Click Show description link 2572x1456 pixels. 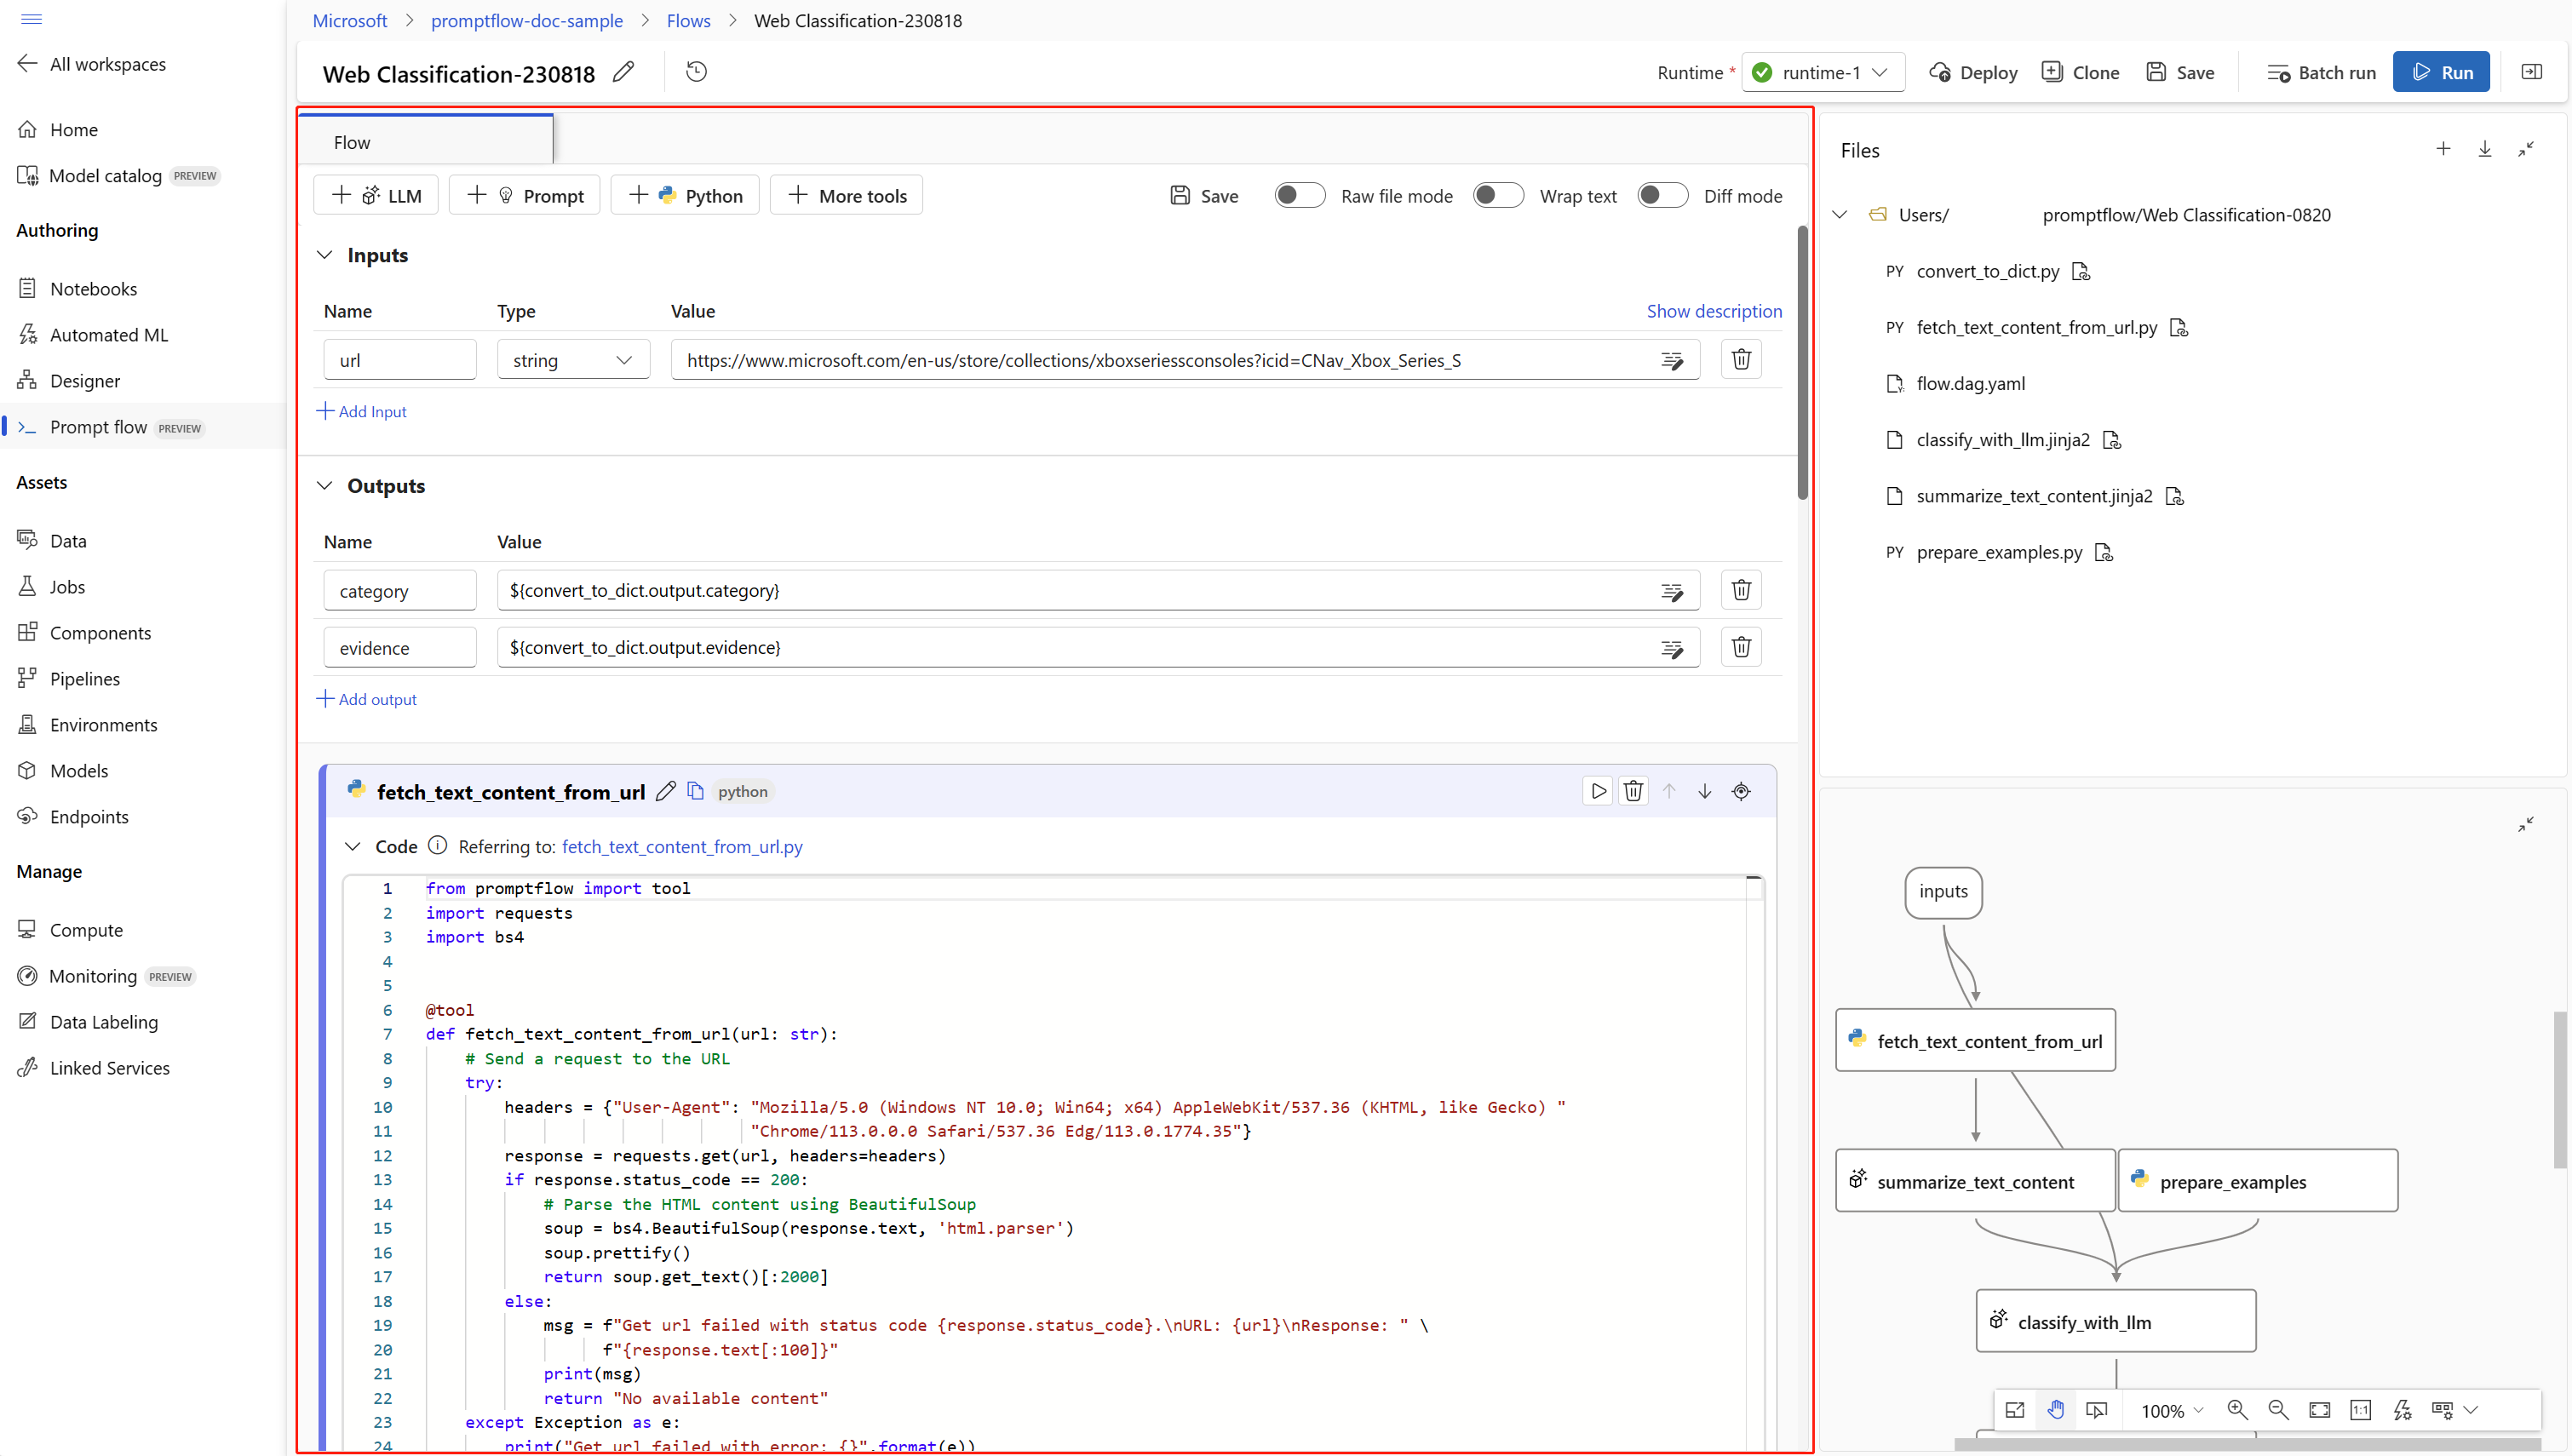pyautogui.click(x=1714, y=311)
